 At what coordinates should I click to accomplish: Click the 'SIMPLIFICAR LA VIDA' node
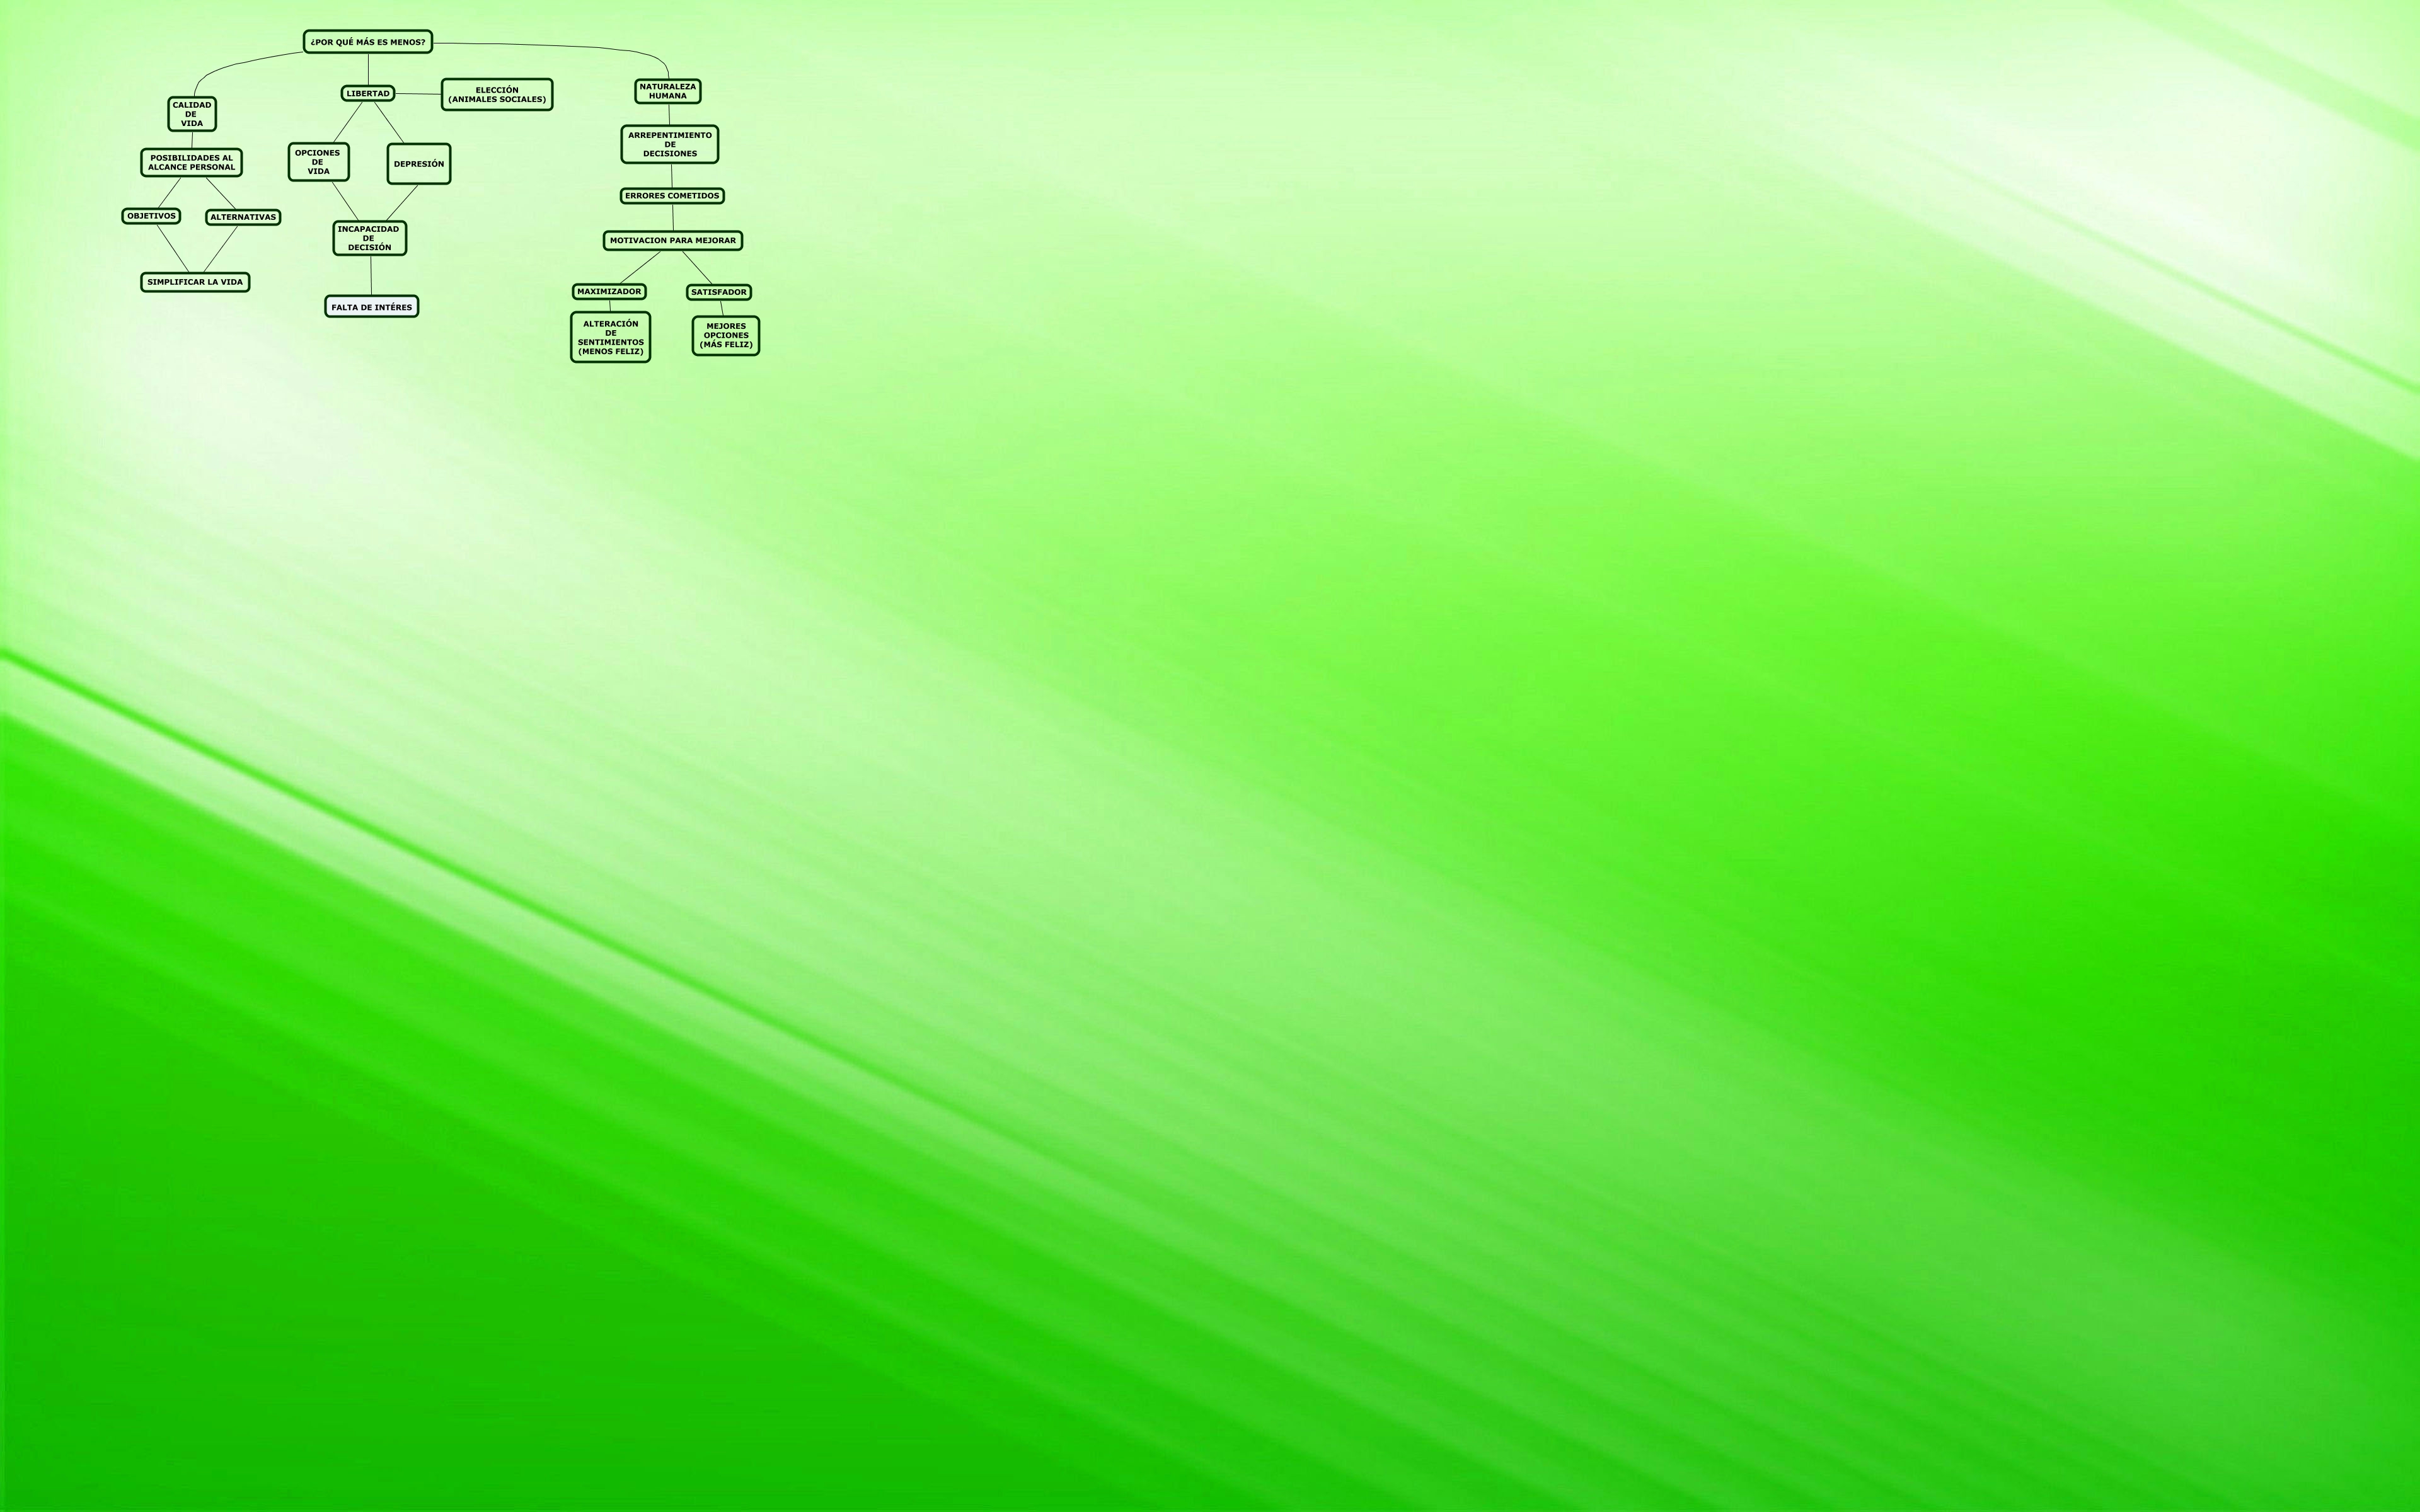pyautogui.click(x=195, y=282)
